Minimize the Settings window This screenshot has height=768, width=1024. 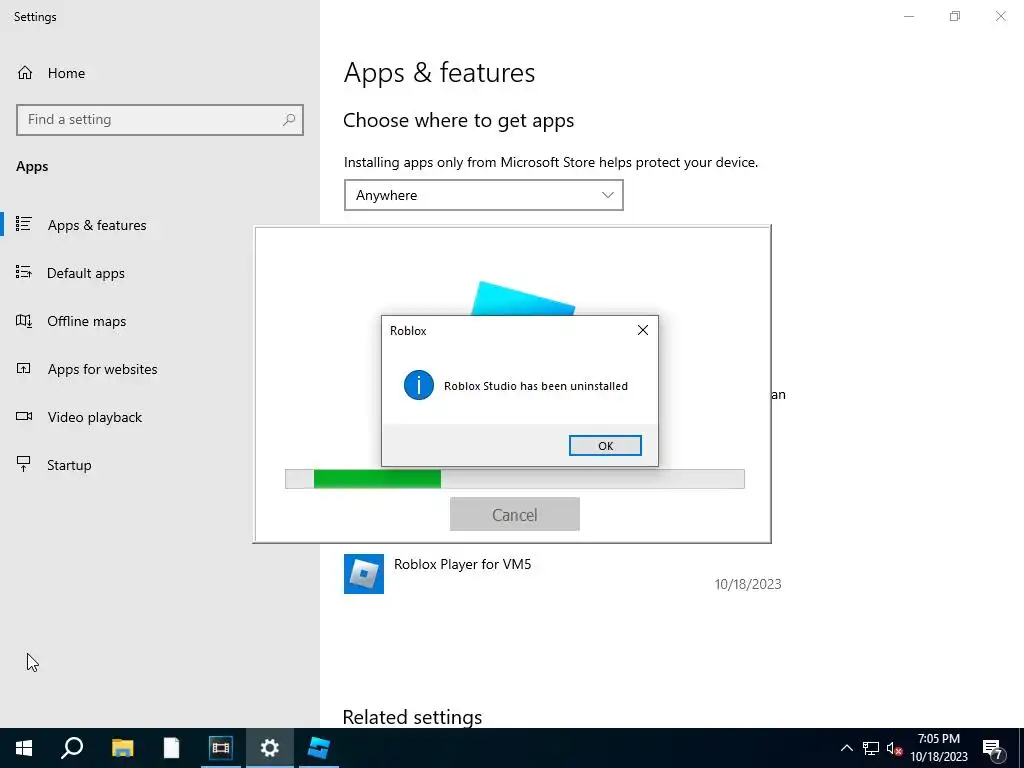click(x=909, y=16)
